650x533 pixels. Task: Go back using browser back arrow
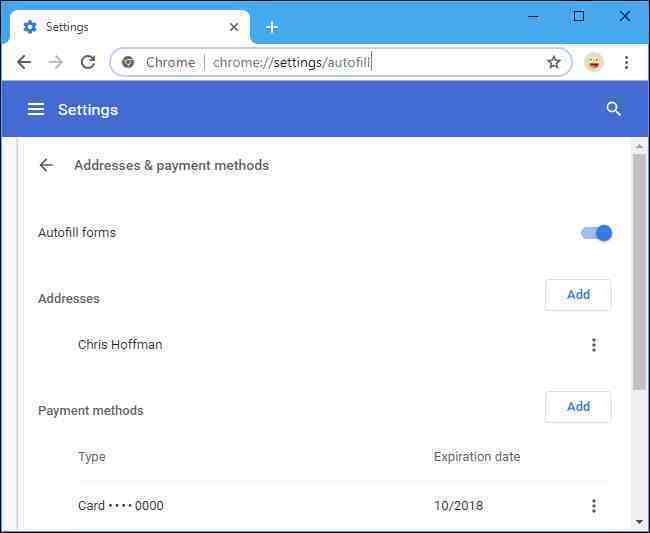coord(24,63)
